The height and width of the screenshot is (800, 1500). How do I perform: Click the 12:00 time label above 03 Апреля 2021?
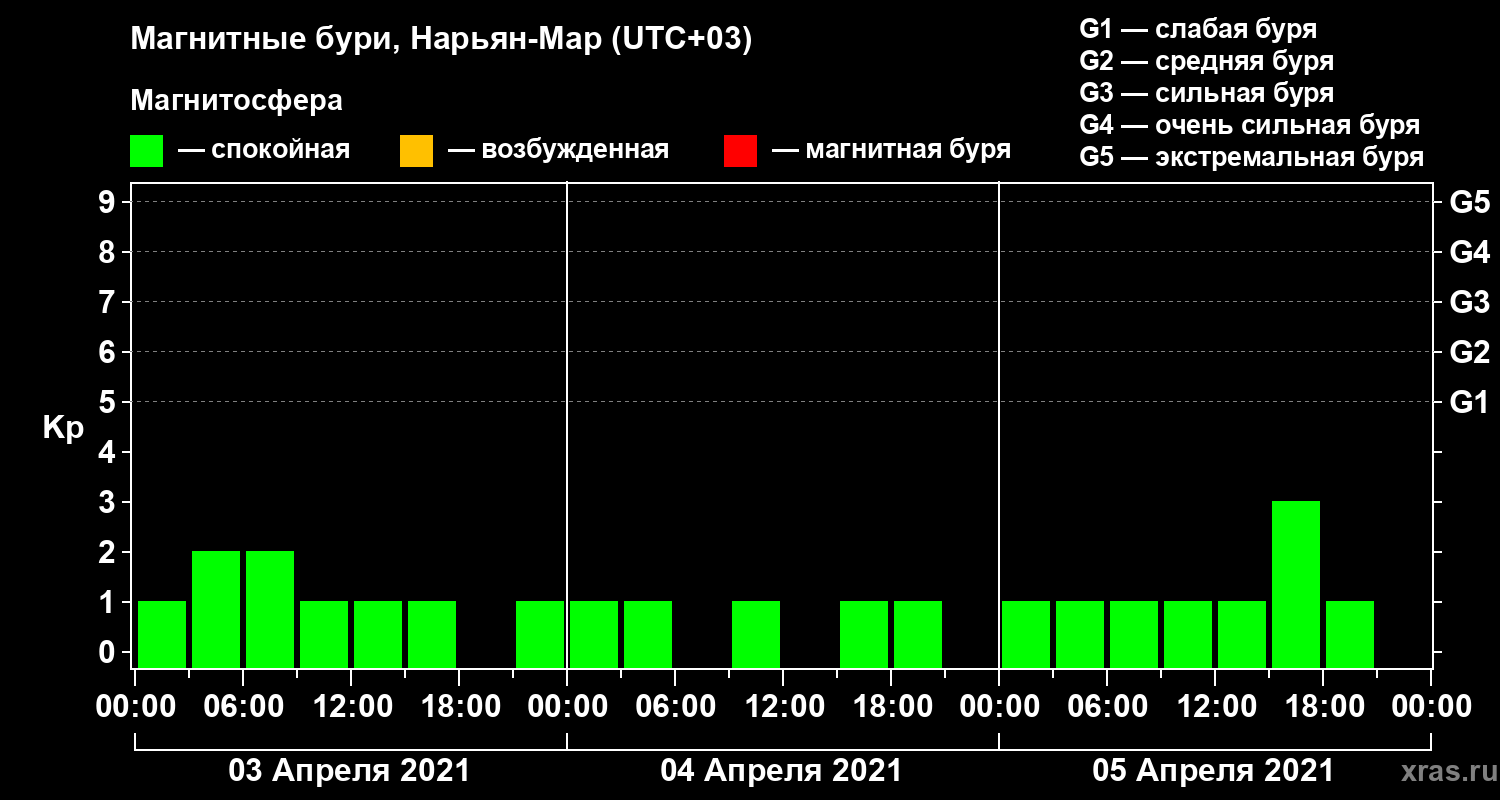coord(351,707)
